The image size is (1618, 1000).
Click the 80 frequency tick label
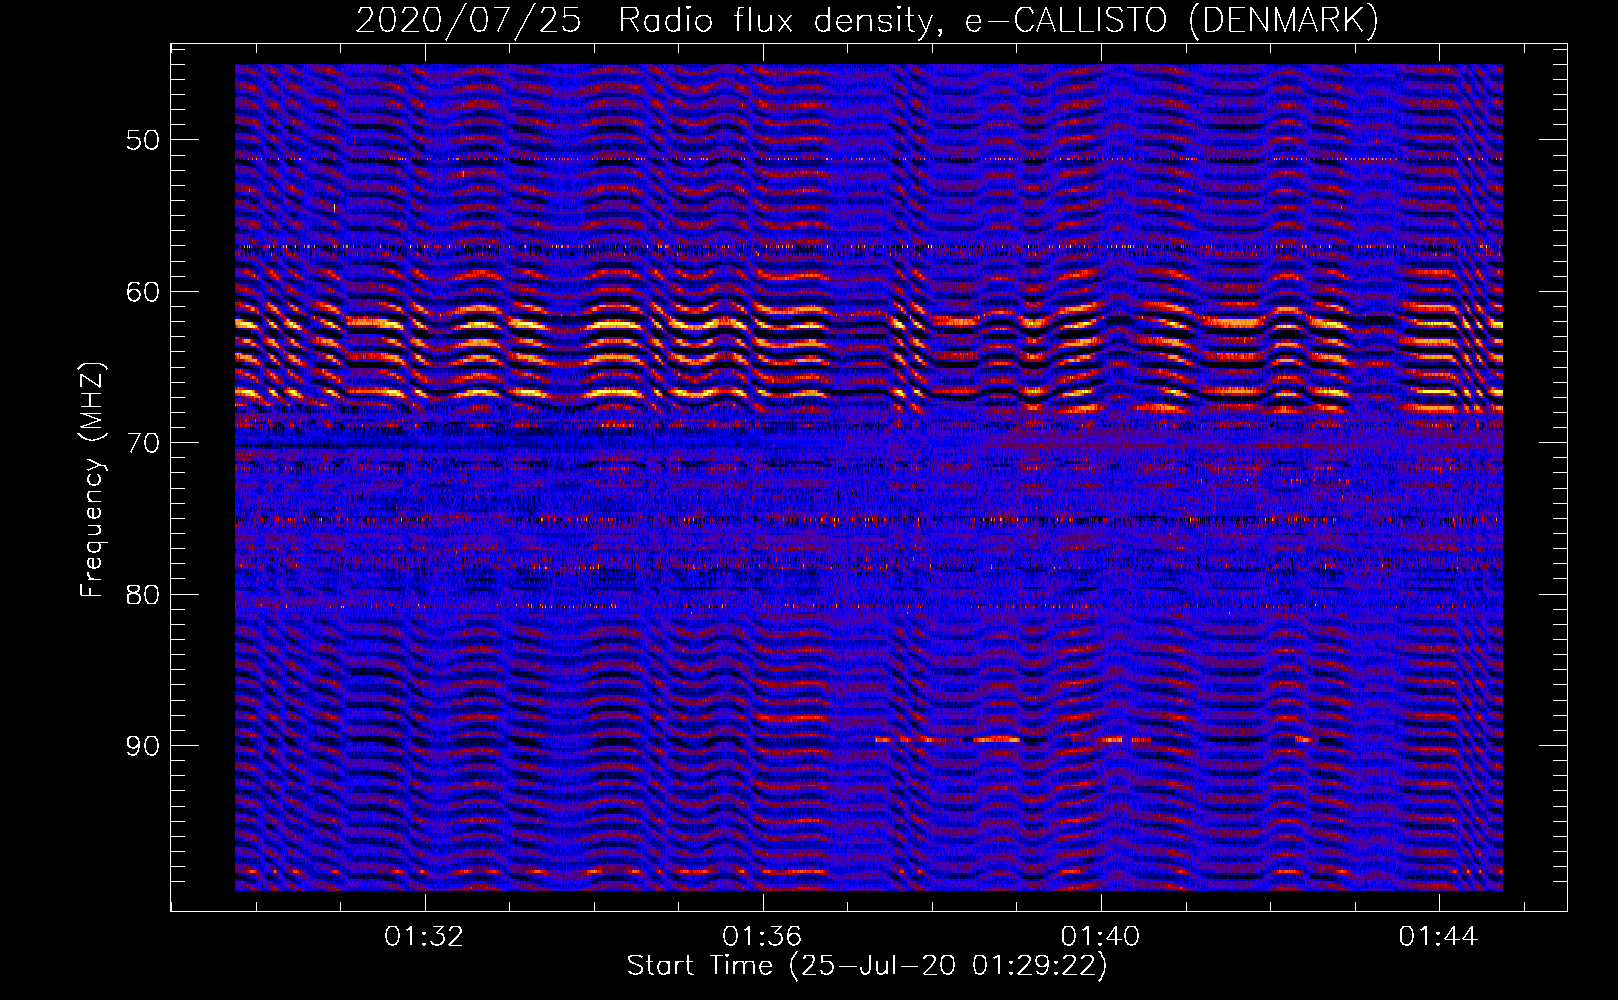(142, 595)
